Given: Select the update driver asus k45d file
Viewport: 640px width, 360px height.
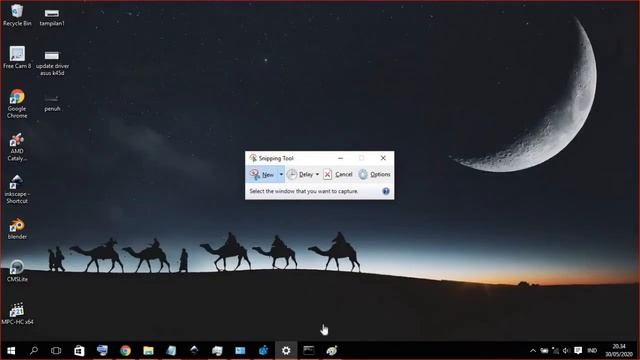Looking at the screenshot, I should (x=52, y=62).
